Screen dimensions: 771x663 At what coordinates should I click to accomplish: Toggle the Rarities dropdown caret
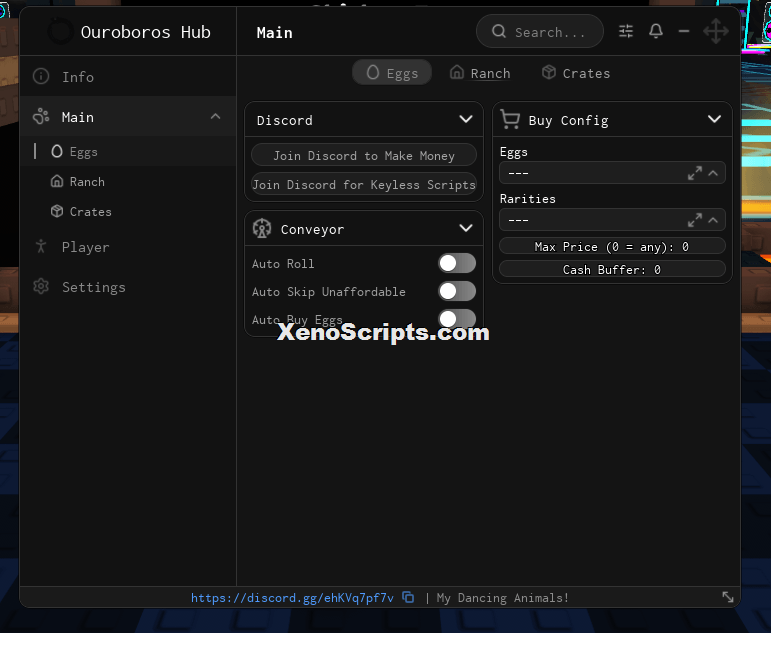[x=713, y=220]
